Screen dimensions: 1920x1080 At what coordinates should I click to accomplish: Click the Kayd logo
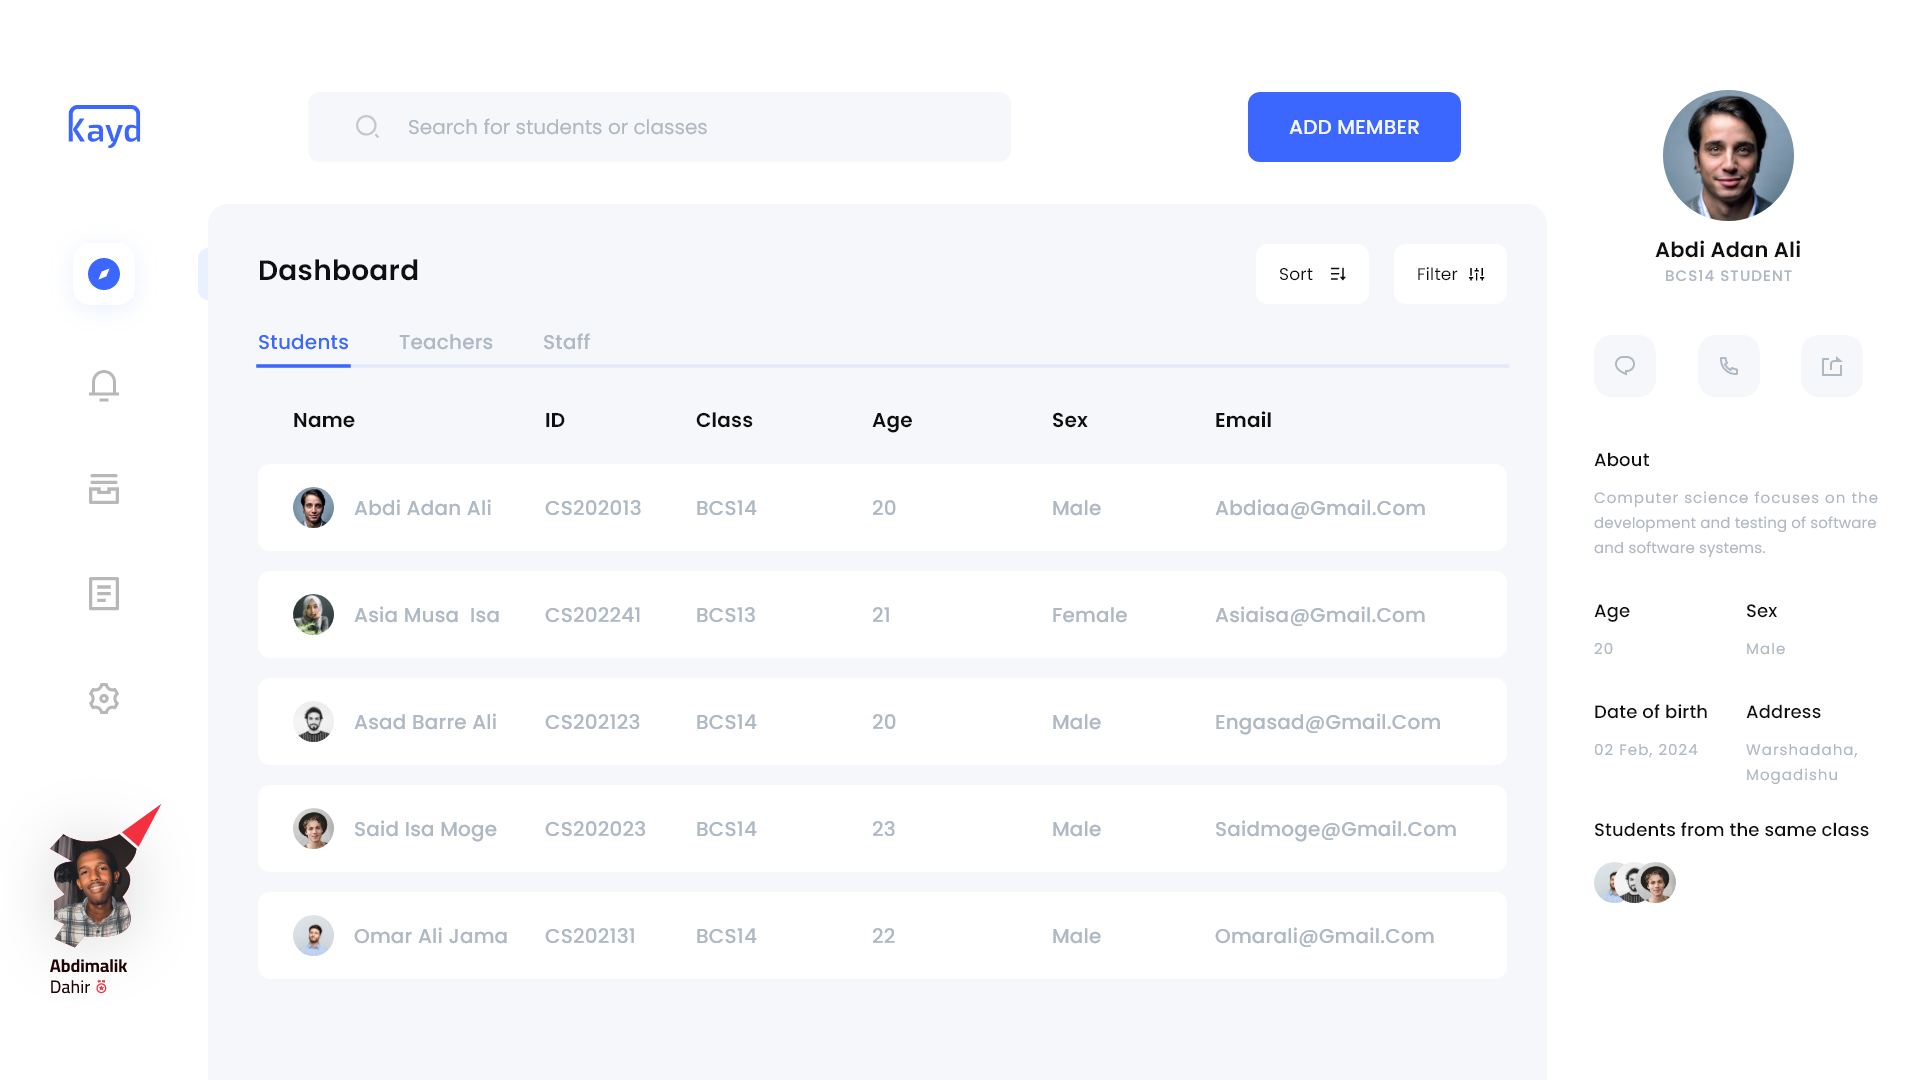tap(104, 126)
